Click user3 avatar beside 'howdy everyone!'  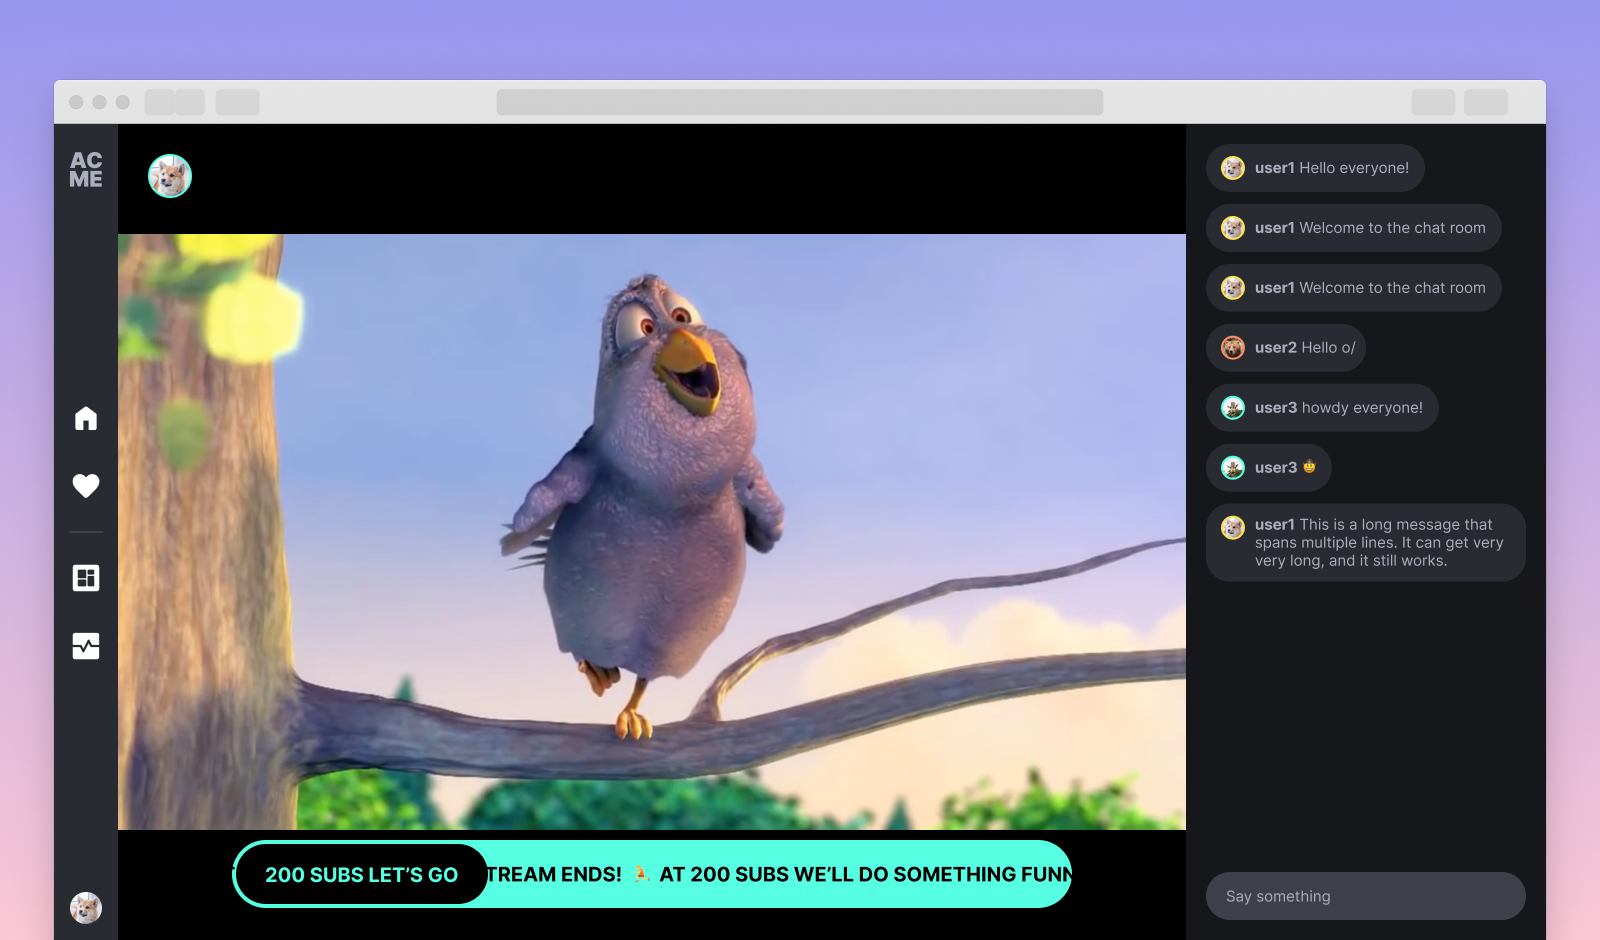tap(1233, 408)
